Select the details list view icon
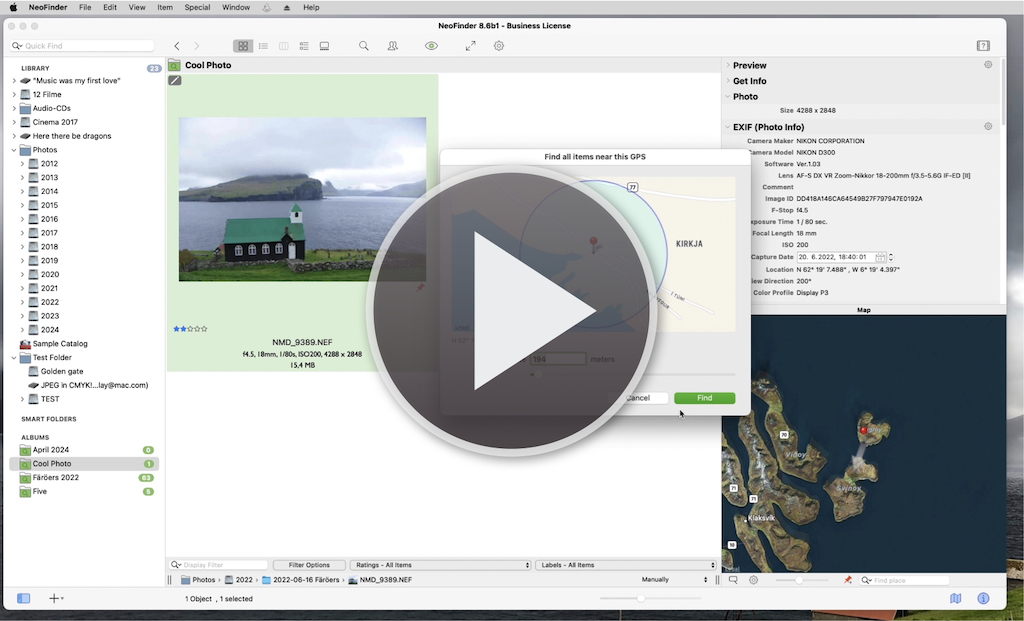The image size is (1024, 621). [304, 46]
